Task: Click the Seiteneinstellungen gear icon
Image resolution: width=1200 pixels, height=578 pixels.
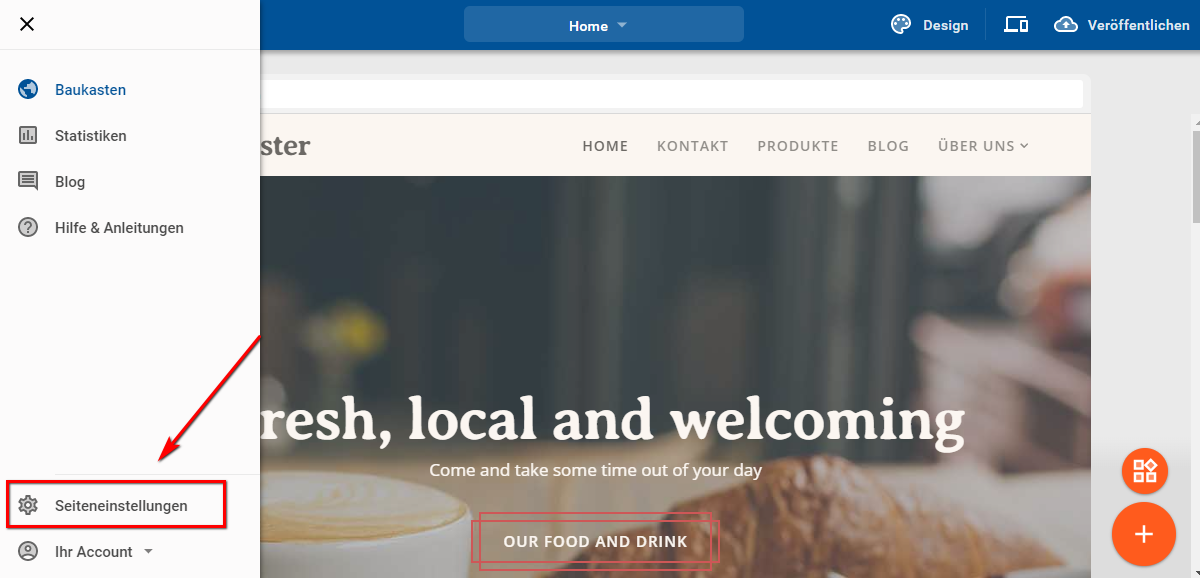Action: (28, 505)
